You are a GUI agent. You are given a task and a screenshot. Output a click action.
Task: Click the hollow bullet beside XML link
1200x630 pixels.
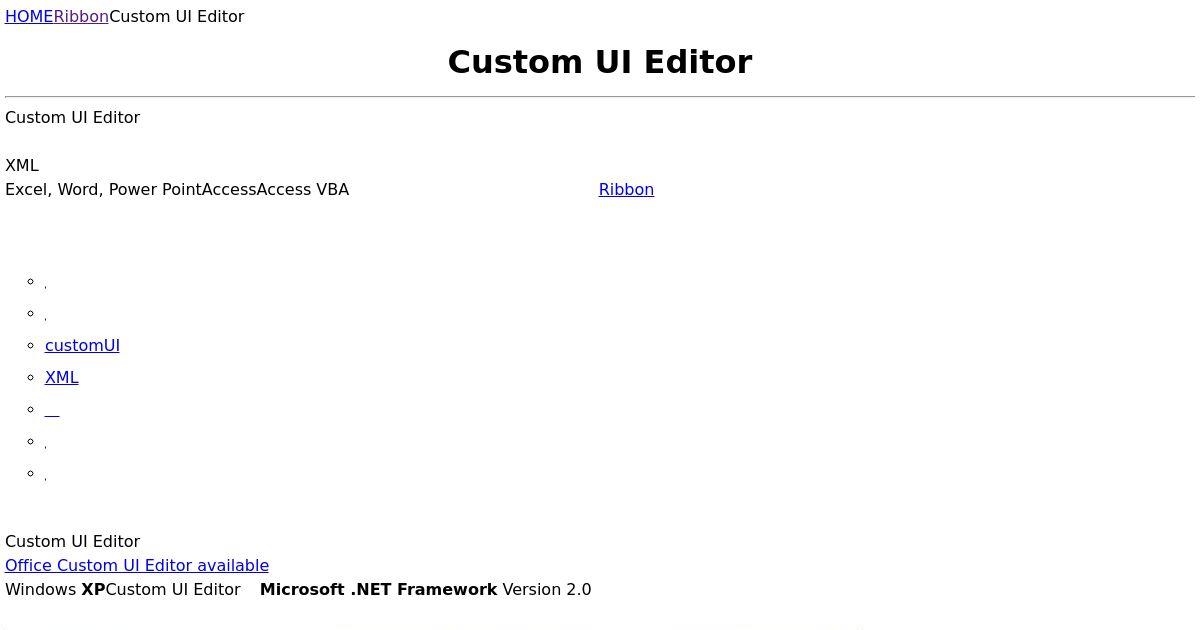coord(31,377)
